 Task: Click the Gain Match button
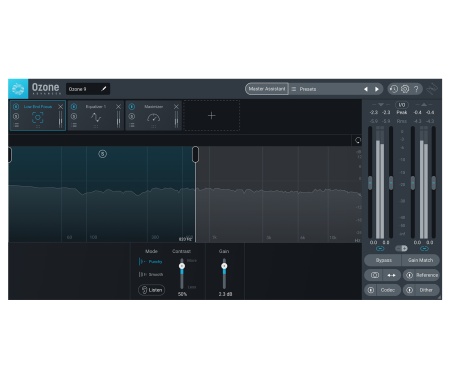coord(421,260)
